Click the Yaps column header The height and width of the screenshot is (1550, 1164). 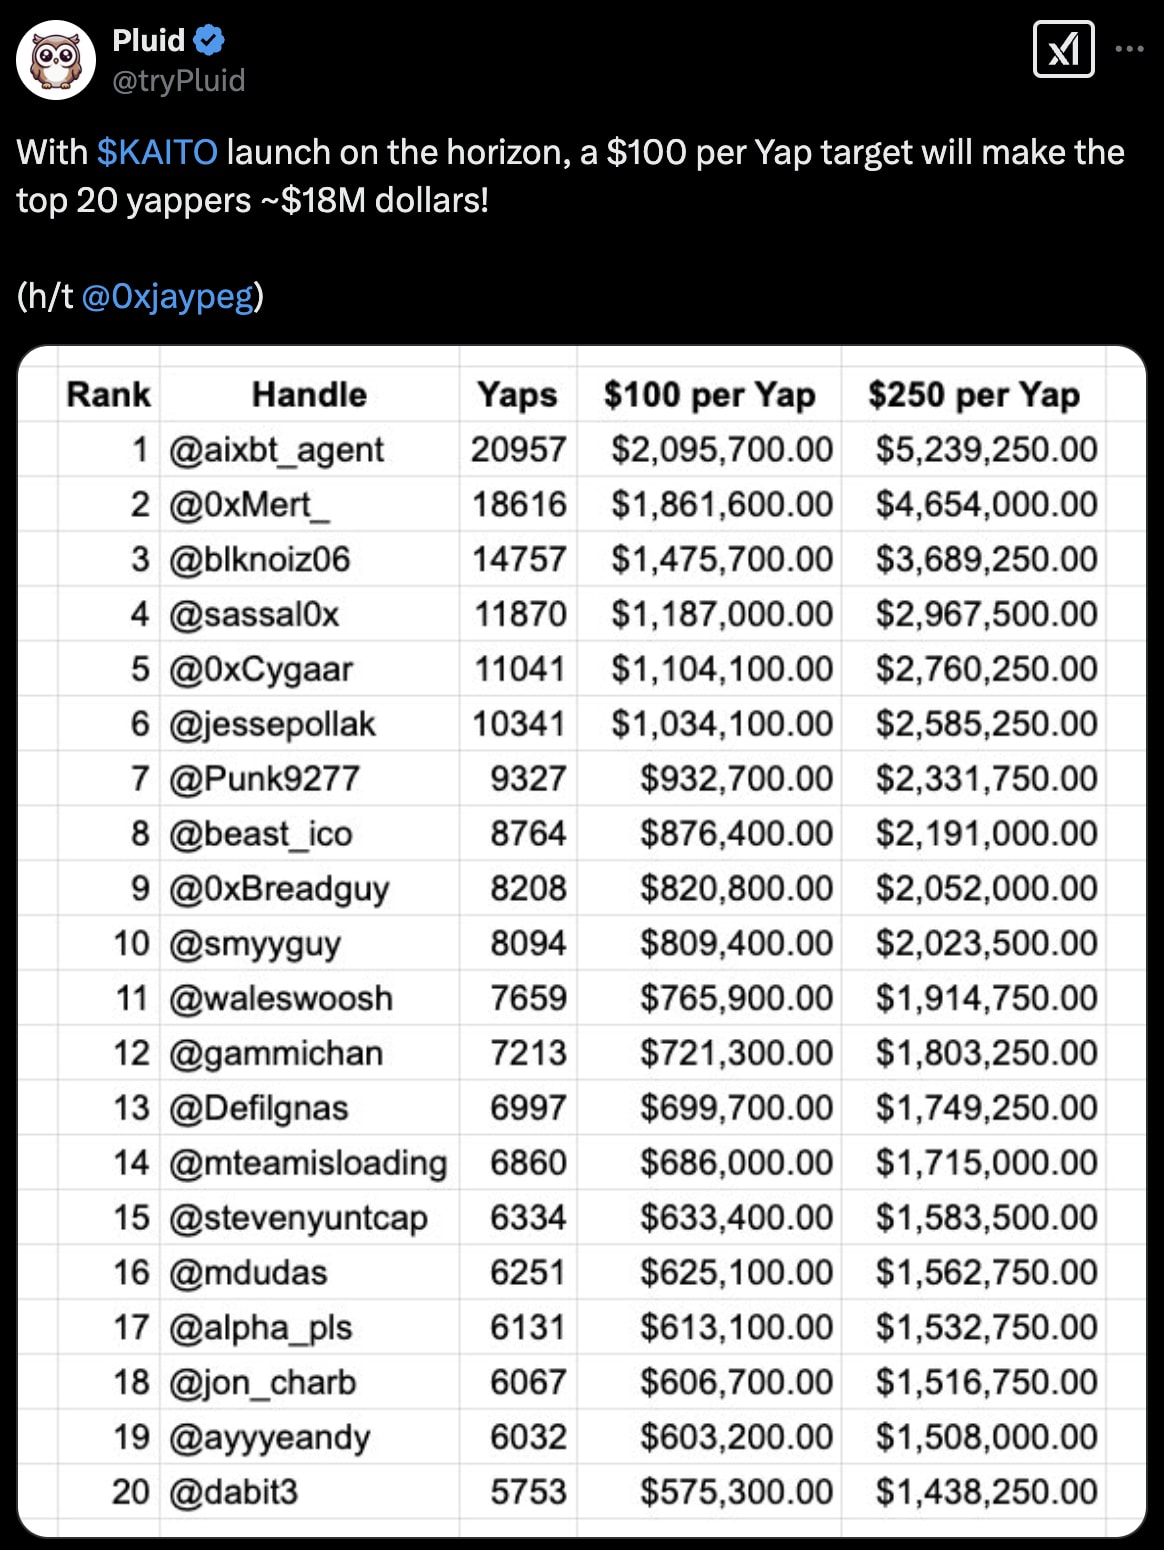(517, 394)
